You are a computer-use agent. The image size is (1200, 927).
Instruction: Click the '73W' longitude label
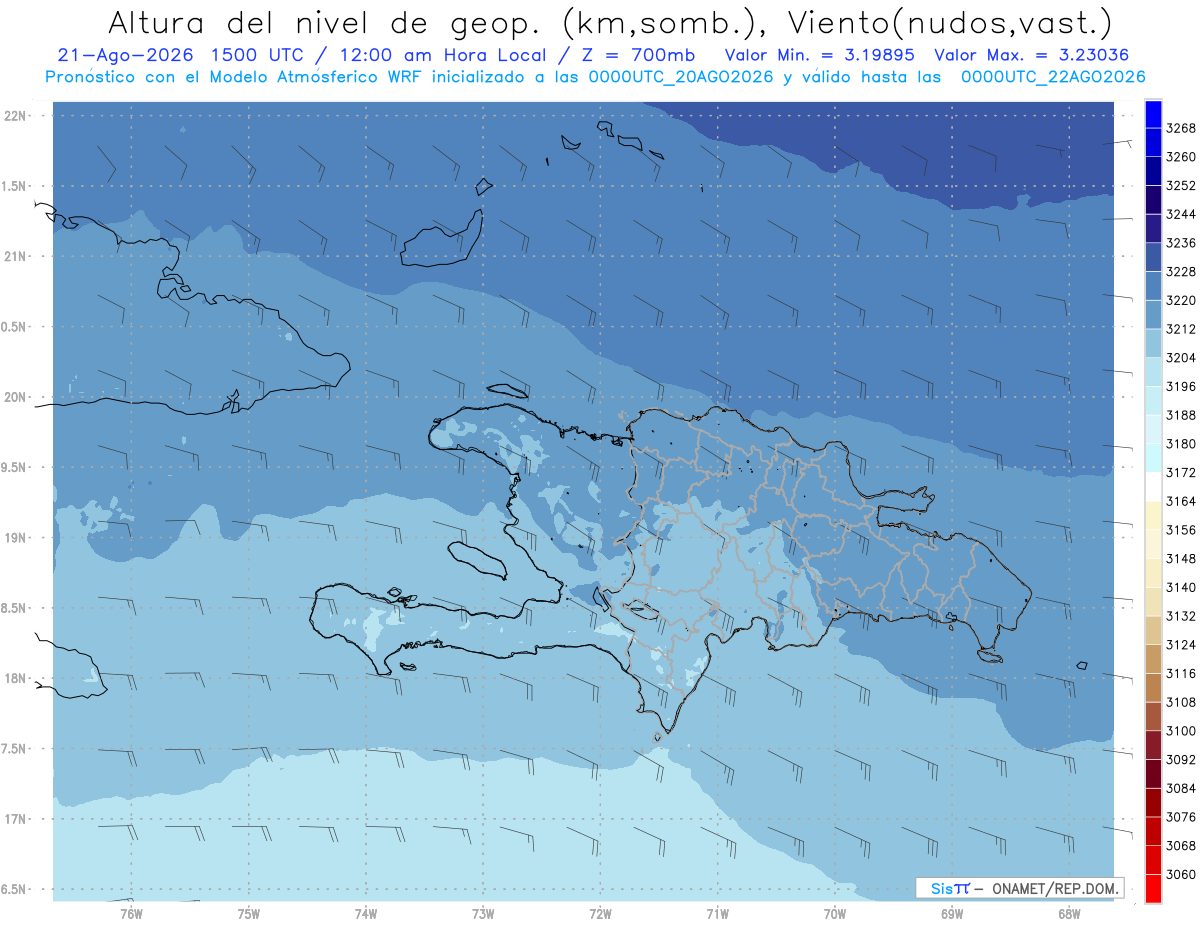point(483,913)
